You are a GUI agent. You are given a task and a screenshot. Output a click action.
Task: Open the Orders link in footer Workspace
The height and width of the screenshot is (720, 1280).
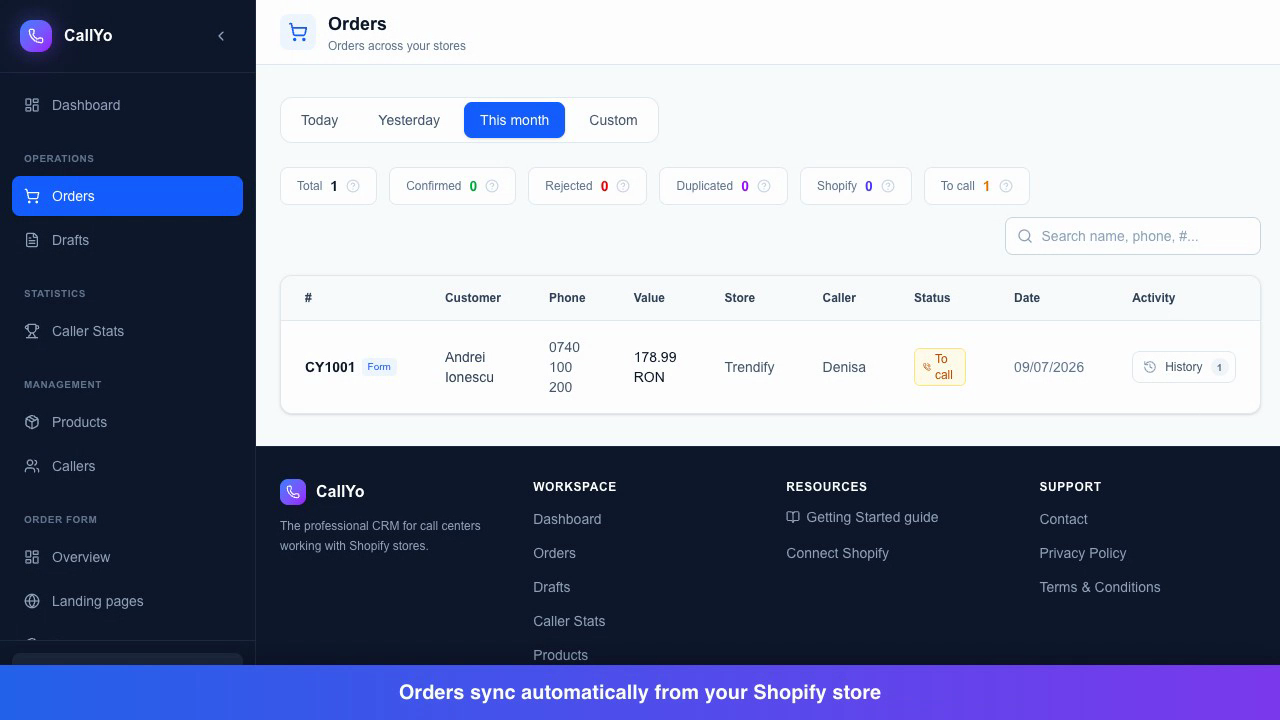554,553
